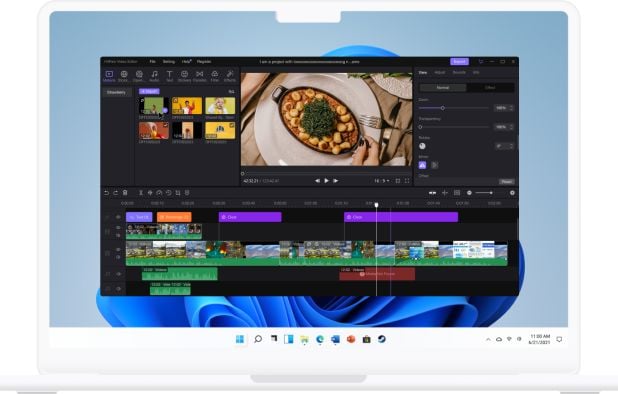Image resolution: width=618 pixels, height=394 pixels.
Task: Step to the previous frame in the preview
Action: [x=317, y=181]
